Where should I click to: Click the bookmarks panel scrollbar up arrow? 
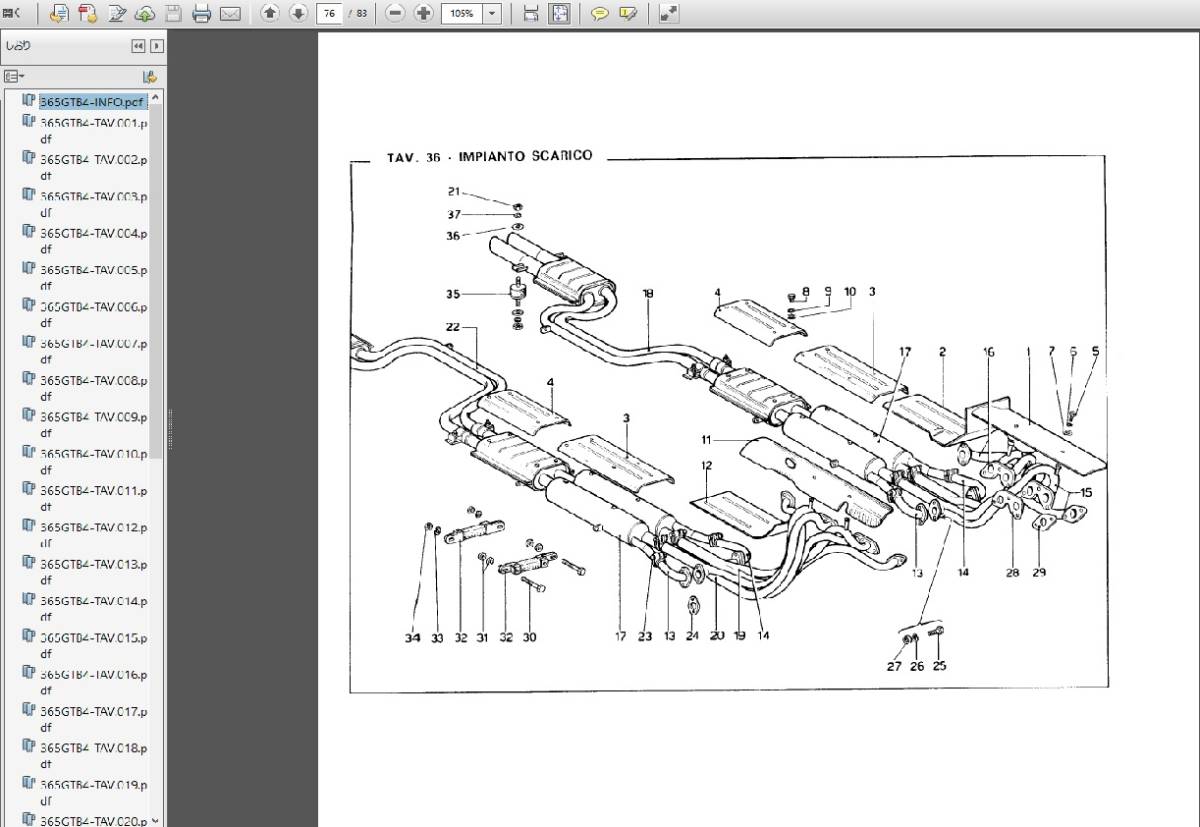156,98
